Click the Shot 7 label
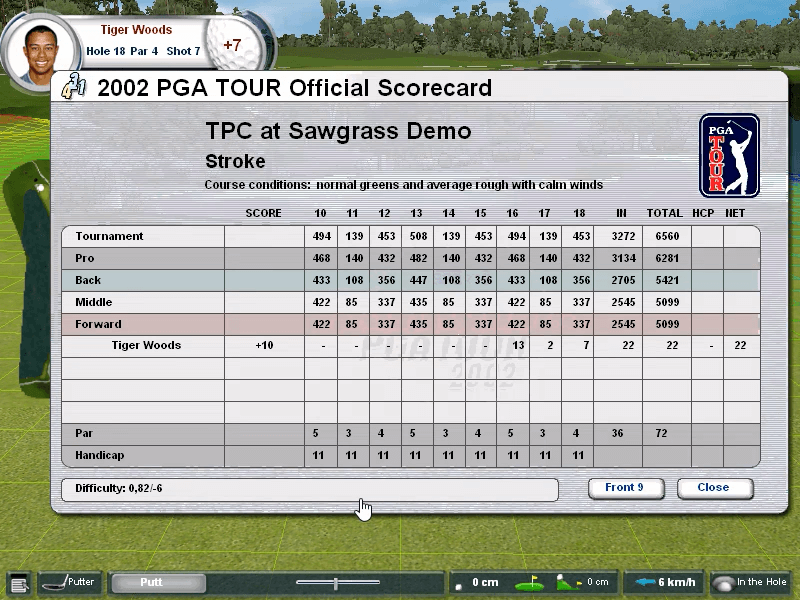800x600 pixels. pyautogui.click(x=183, y=51)
